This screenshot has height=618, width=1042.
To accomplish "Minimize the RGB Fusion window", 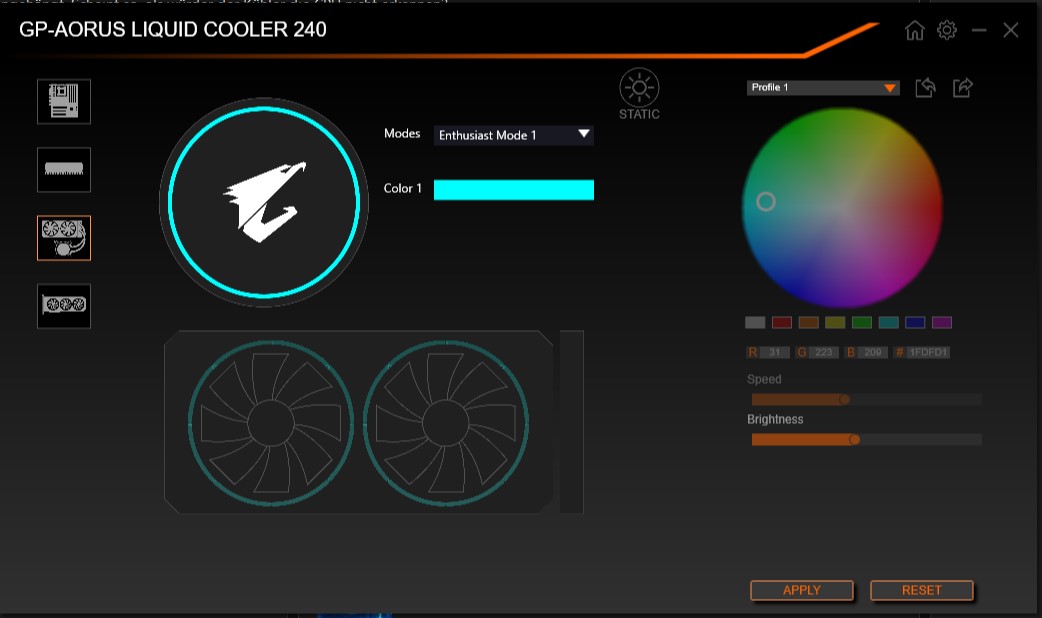I will point(979,30).
